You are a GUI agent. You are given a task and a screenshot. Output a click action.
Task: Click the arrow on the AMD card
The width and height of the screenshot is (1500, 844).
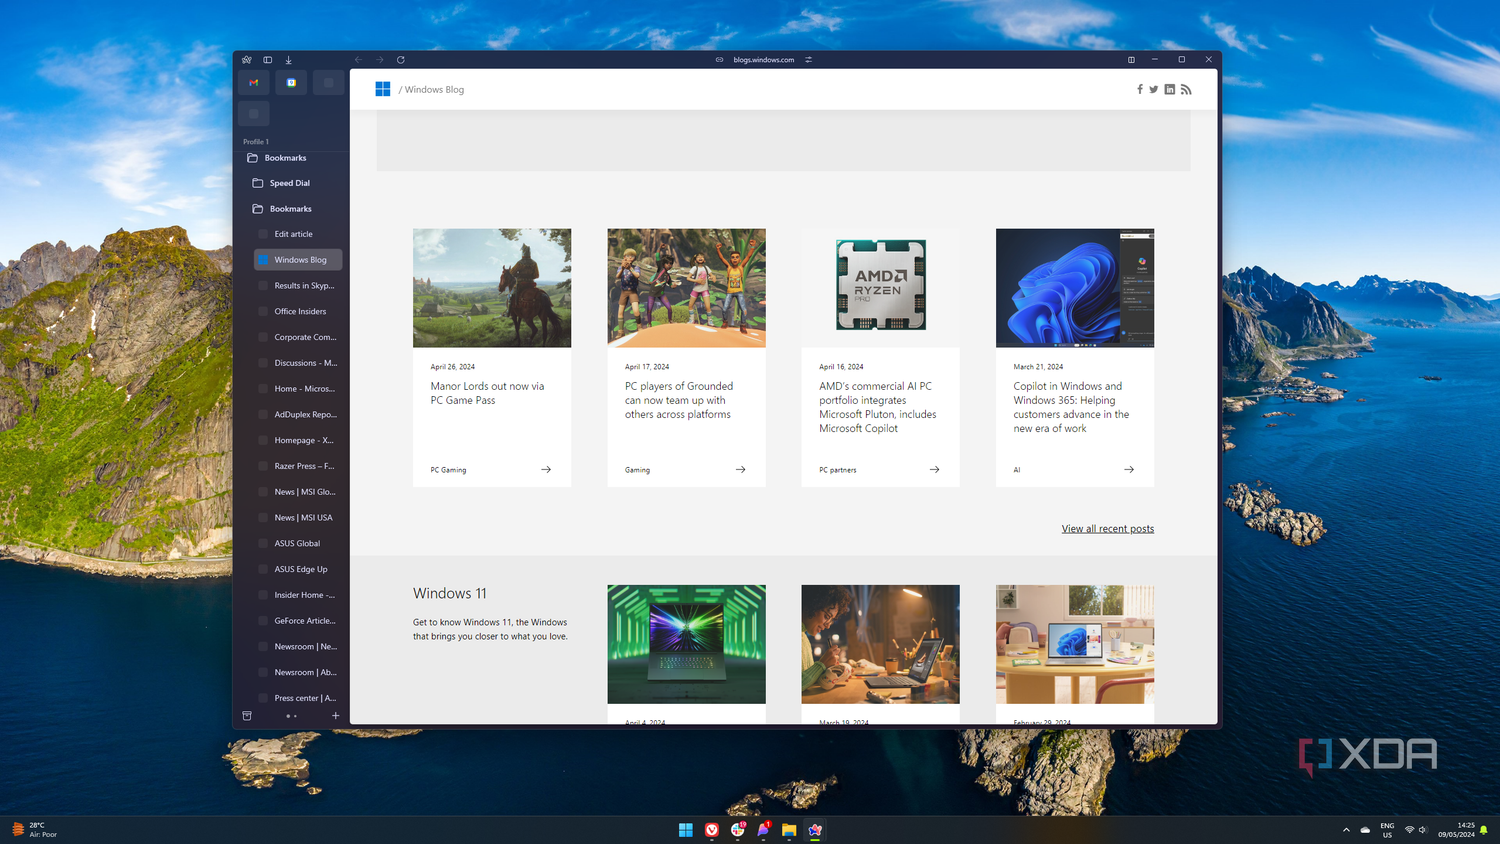pyautogui.click(x=934, y=469)
